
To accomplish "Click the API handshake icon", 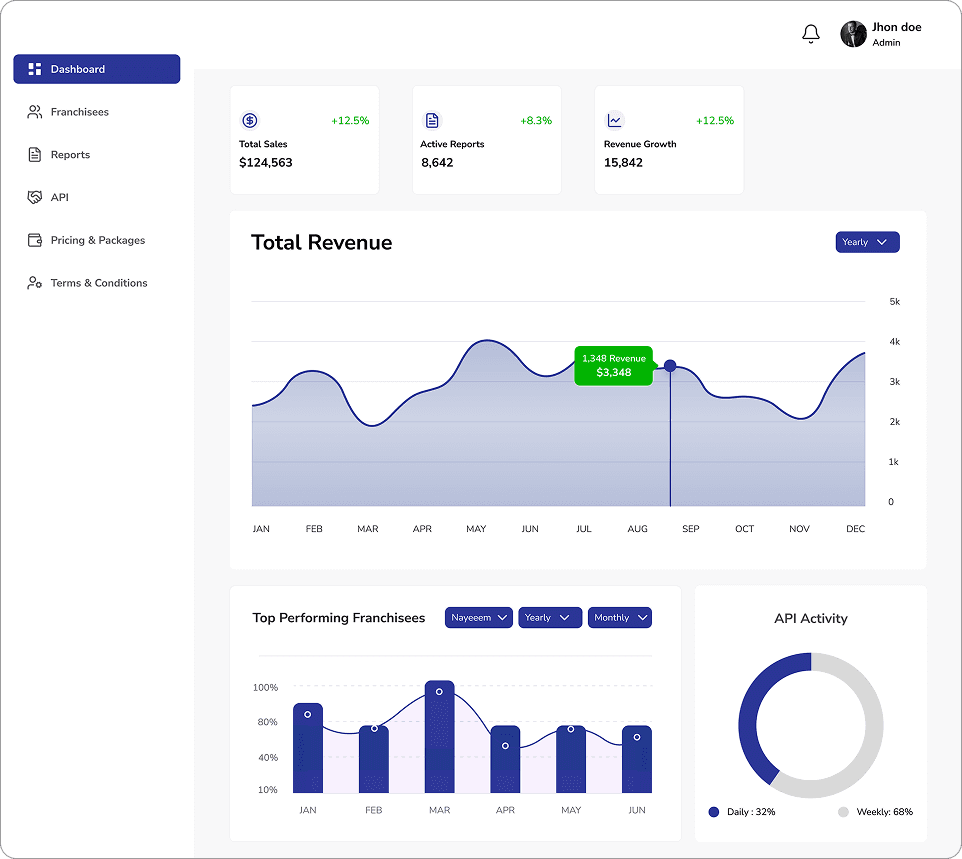I will click(x=33, y=197).
